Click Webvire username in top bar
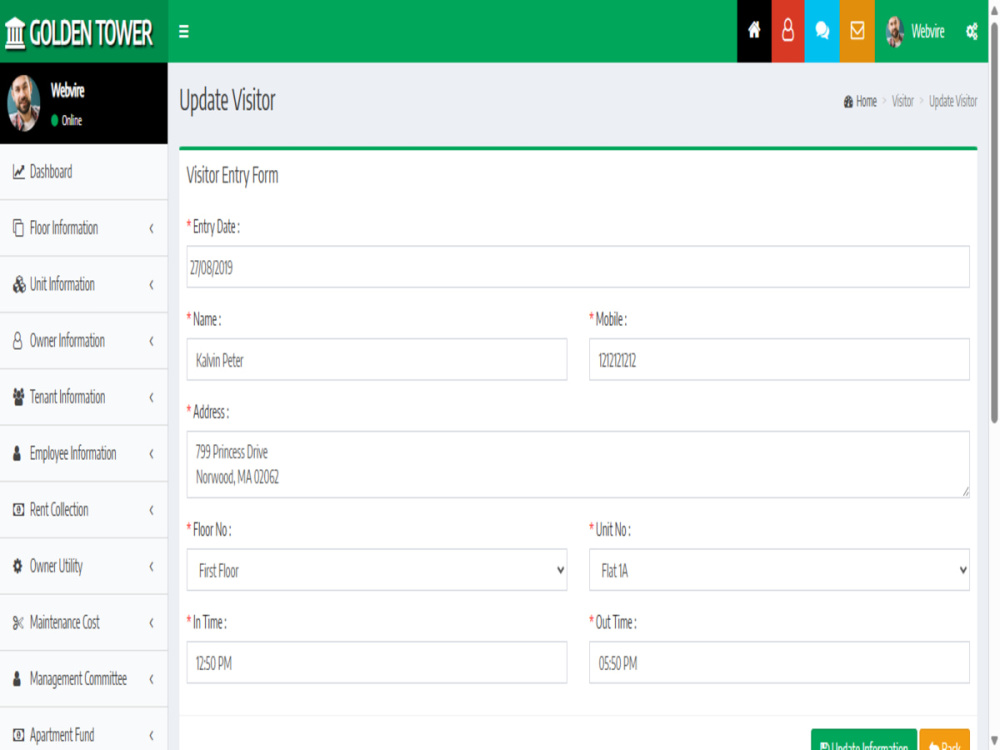The image size is (1000, 750). point(927,31)
